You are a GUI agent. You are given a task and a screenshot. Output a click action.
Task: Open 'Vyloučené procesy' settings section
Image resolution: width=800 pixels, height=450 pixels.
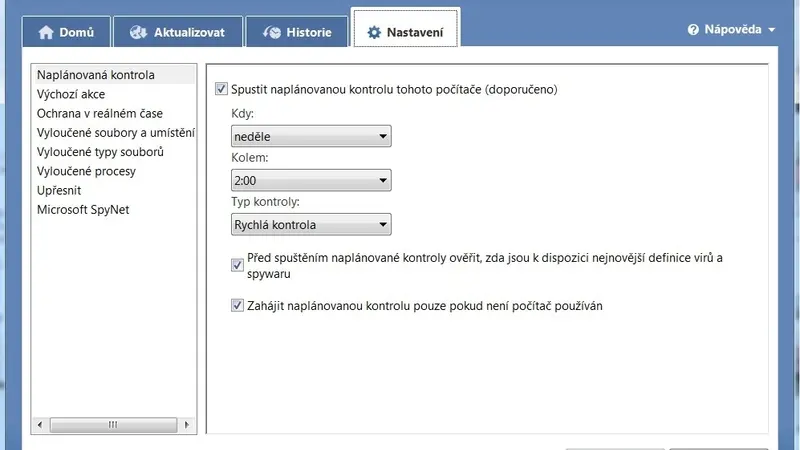point(86,171)
